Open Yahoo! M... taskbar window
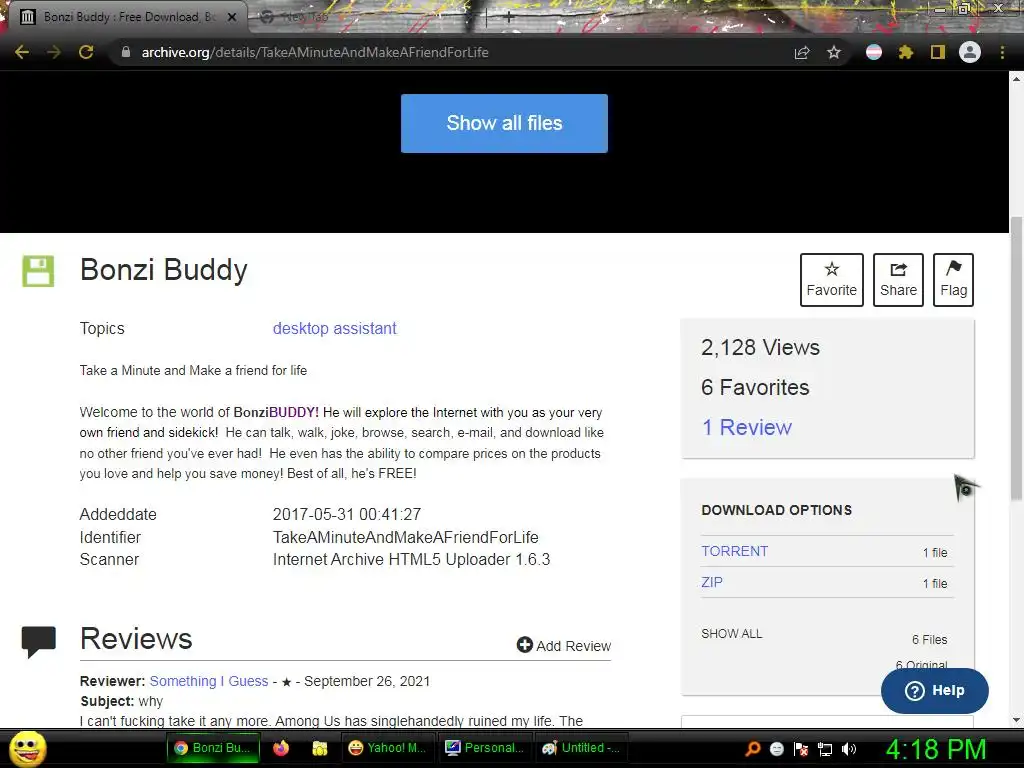The height and width of the screenshot is (768, 1024). coord(387,748)
